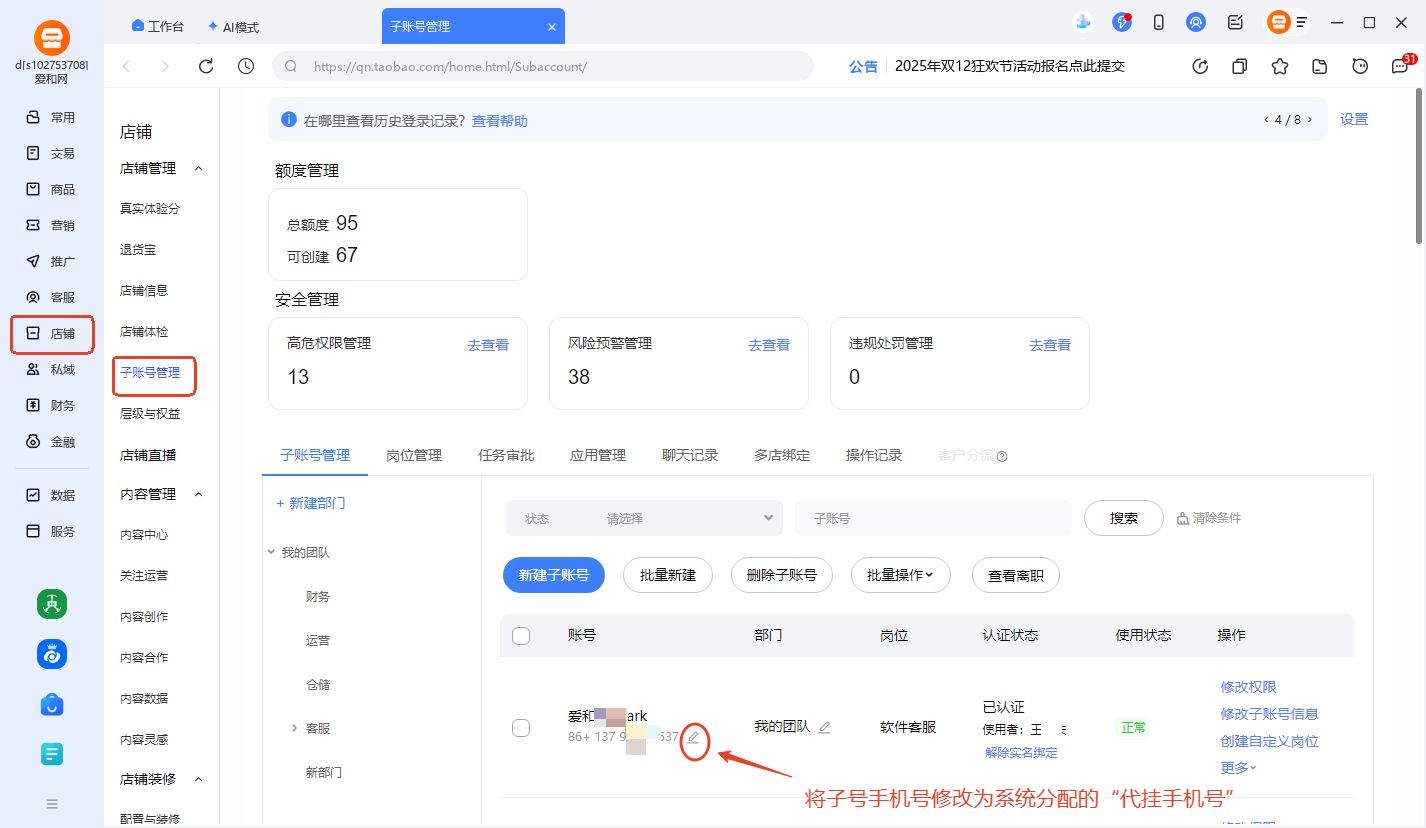
Task: Open messages icon with 31 badge
Action: pyautogui.click(x=1400, y=65)
